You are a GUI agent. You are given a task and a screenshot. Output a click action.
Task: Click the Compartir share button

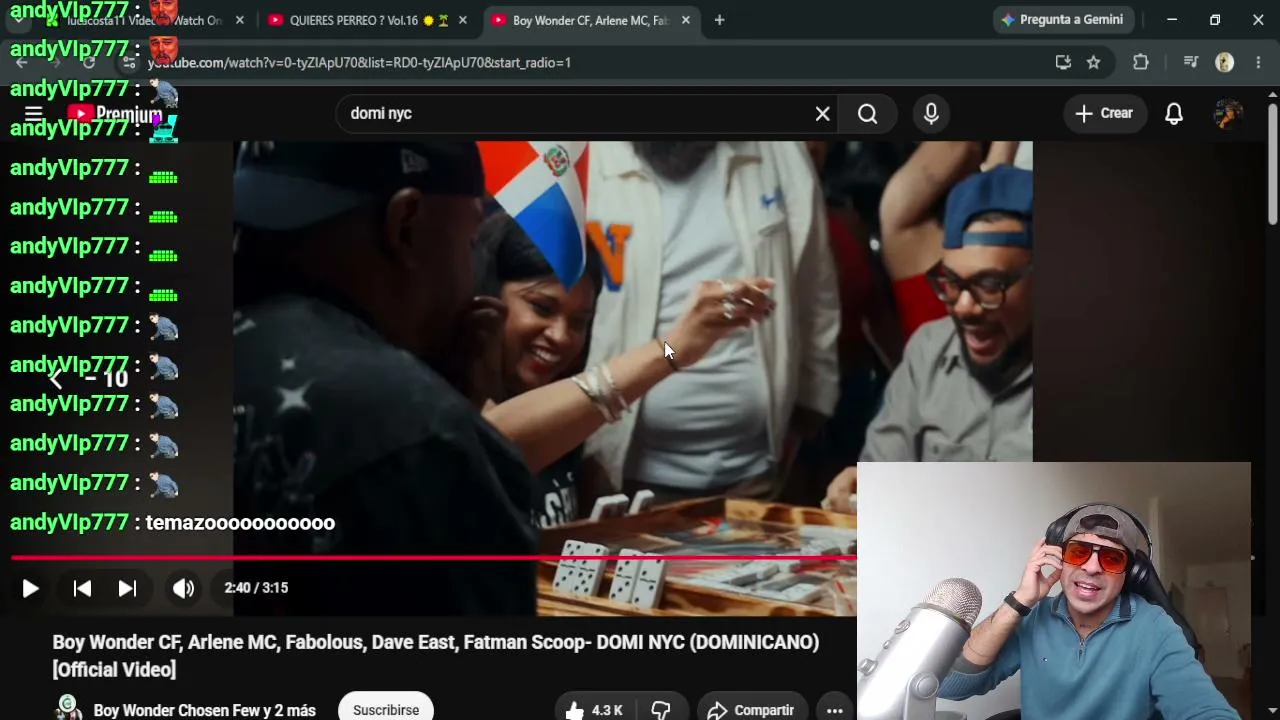(752, 709)
